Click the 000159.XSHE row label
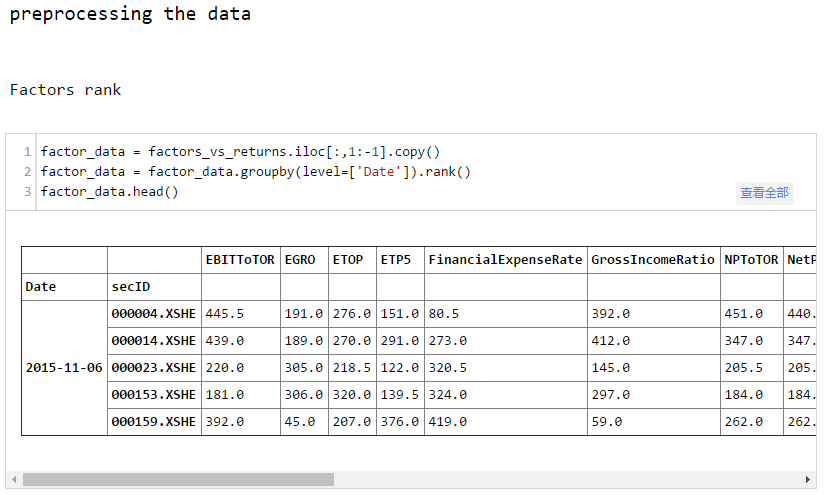Screen dimensions: 825x495 (x=153, y=422)
